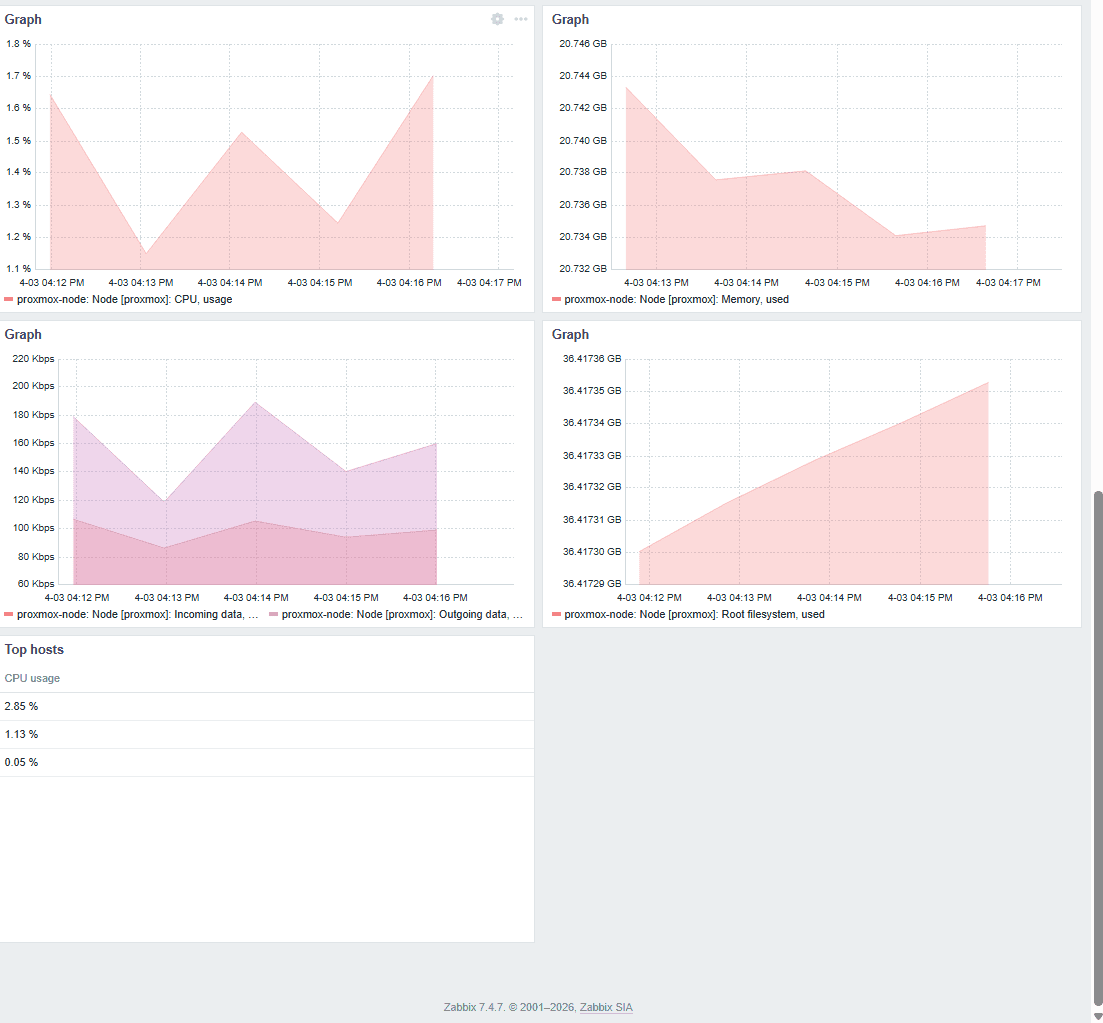Viewport: 1103px width, 1023px height.
Task: Click the 60 Kbps axis label on network graph
Action: [x=36, y=584]
